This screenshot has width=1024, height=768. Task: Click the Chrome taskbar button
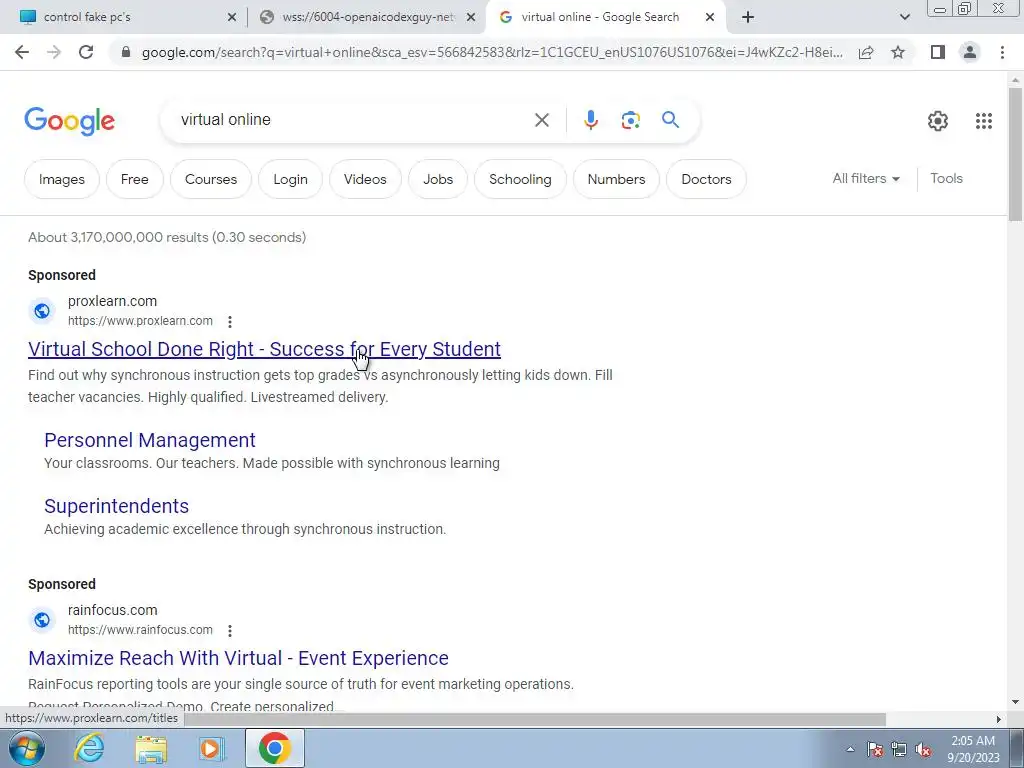(x=274, y=748)
